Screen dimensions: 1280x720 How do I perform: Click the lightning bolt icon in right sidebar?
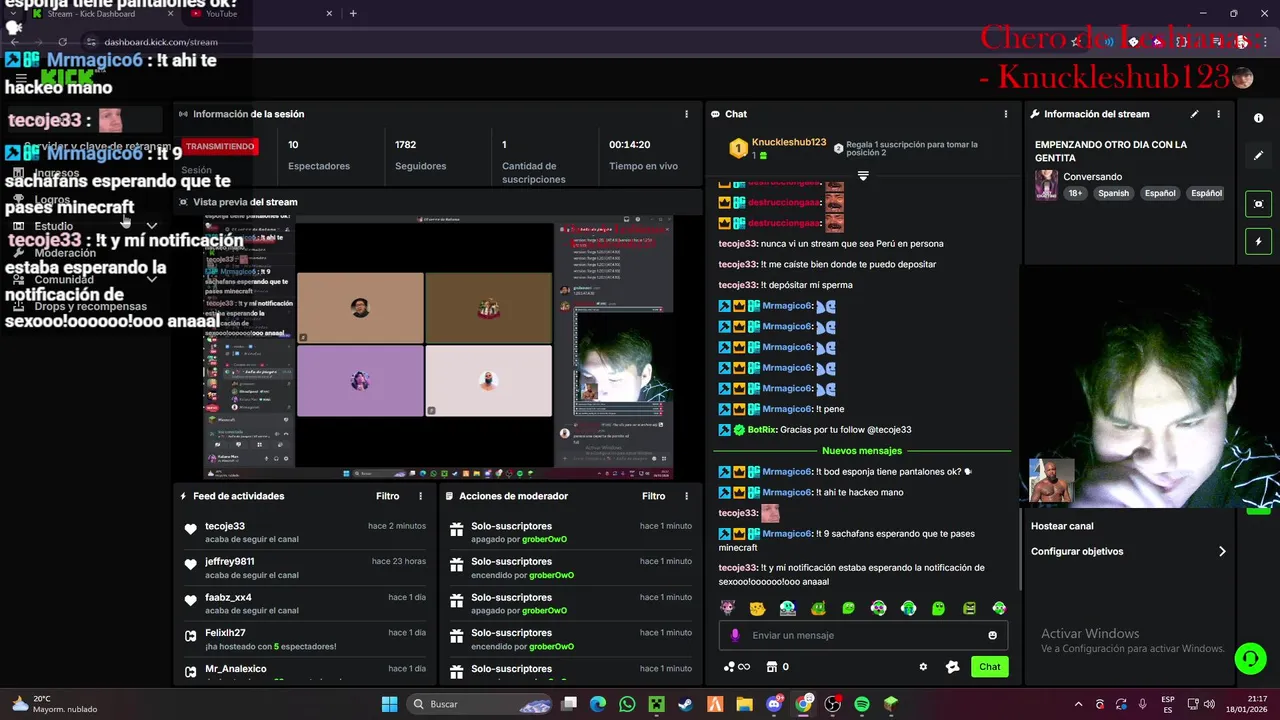click(x=1258, y=241)
